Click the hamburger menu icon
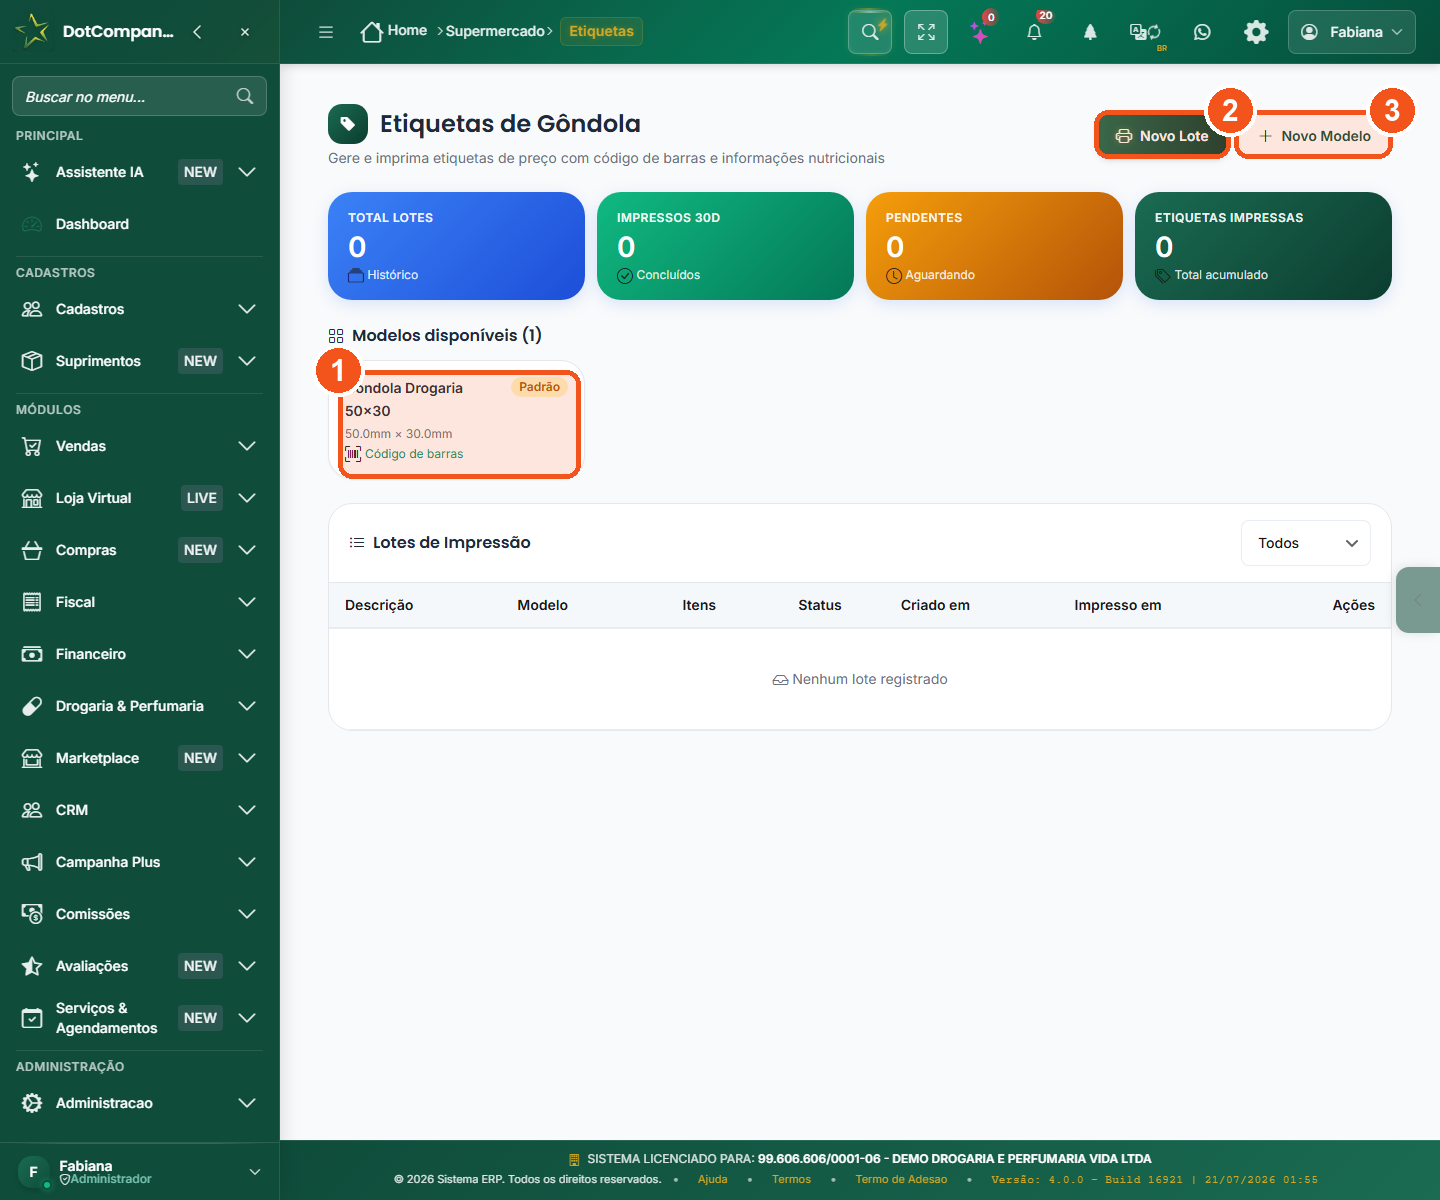This screenshot has height=1200, width=1440. (x=326, y=32)
